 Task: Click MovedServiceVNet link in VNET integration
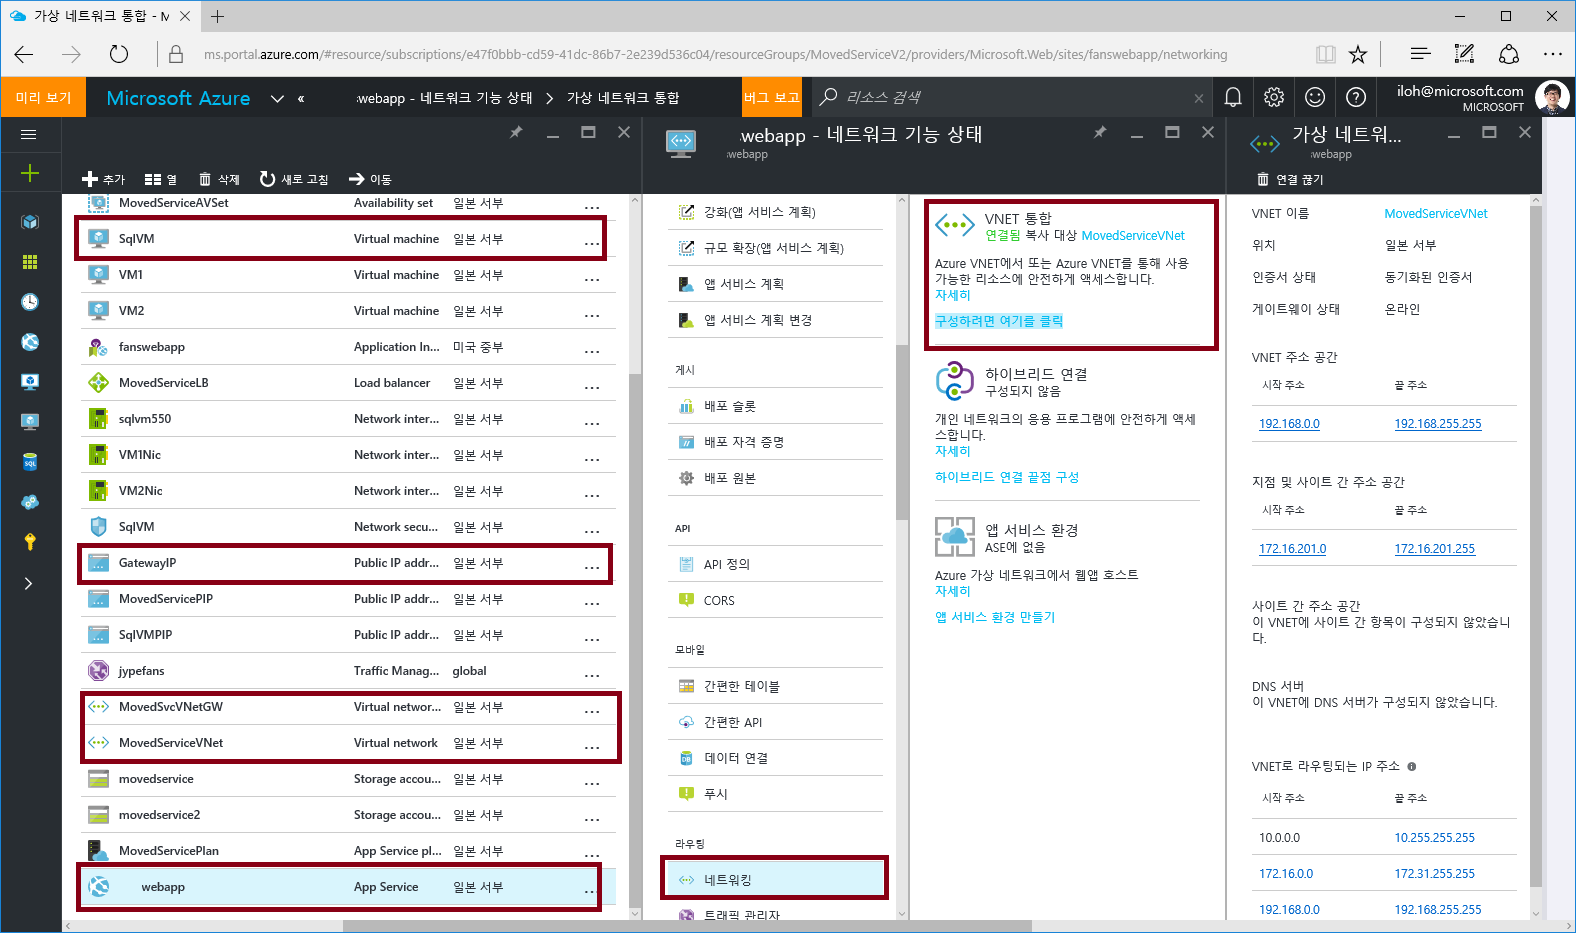click(1133, 236)
